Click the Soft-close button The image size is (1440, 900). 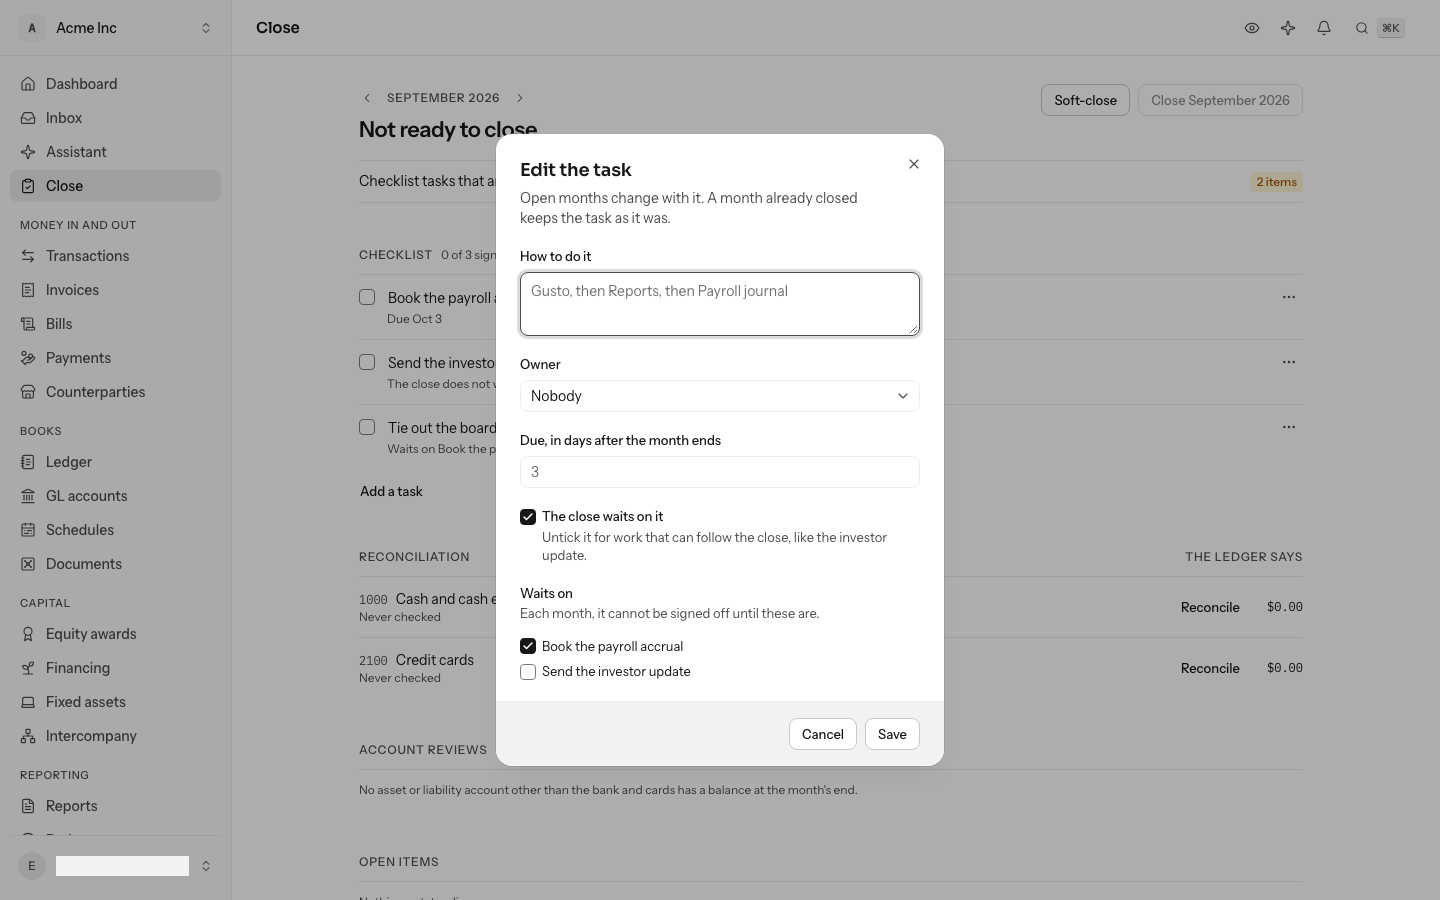[1085, 100]
